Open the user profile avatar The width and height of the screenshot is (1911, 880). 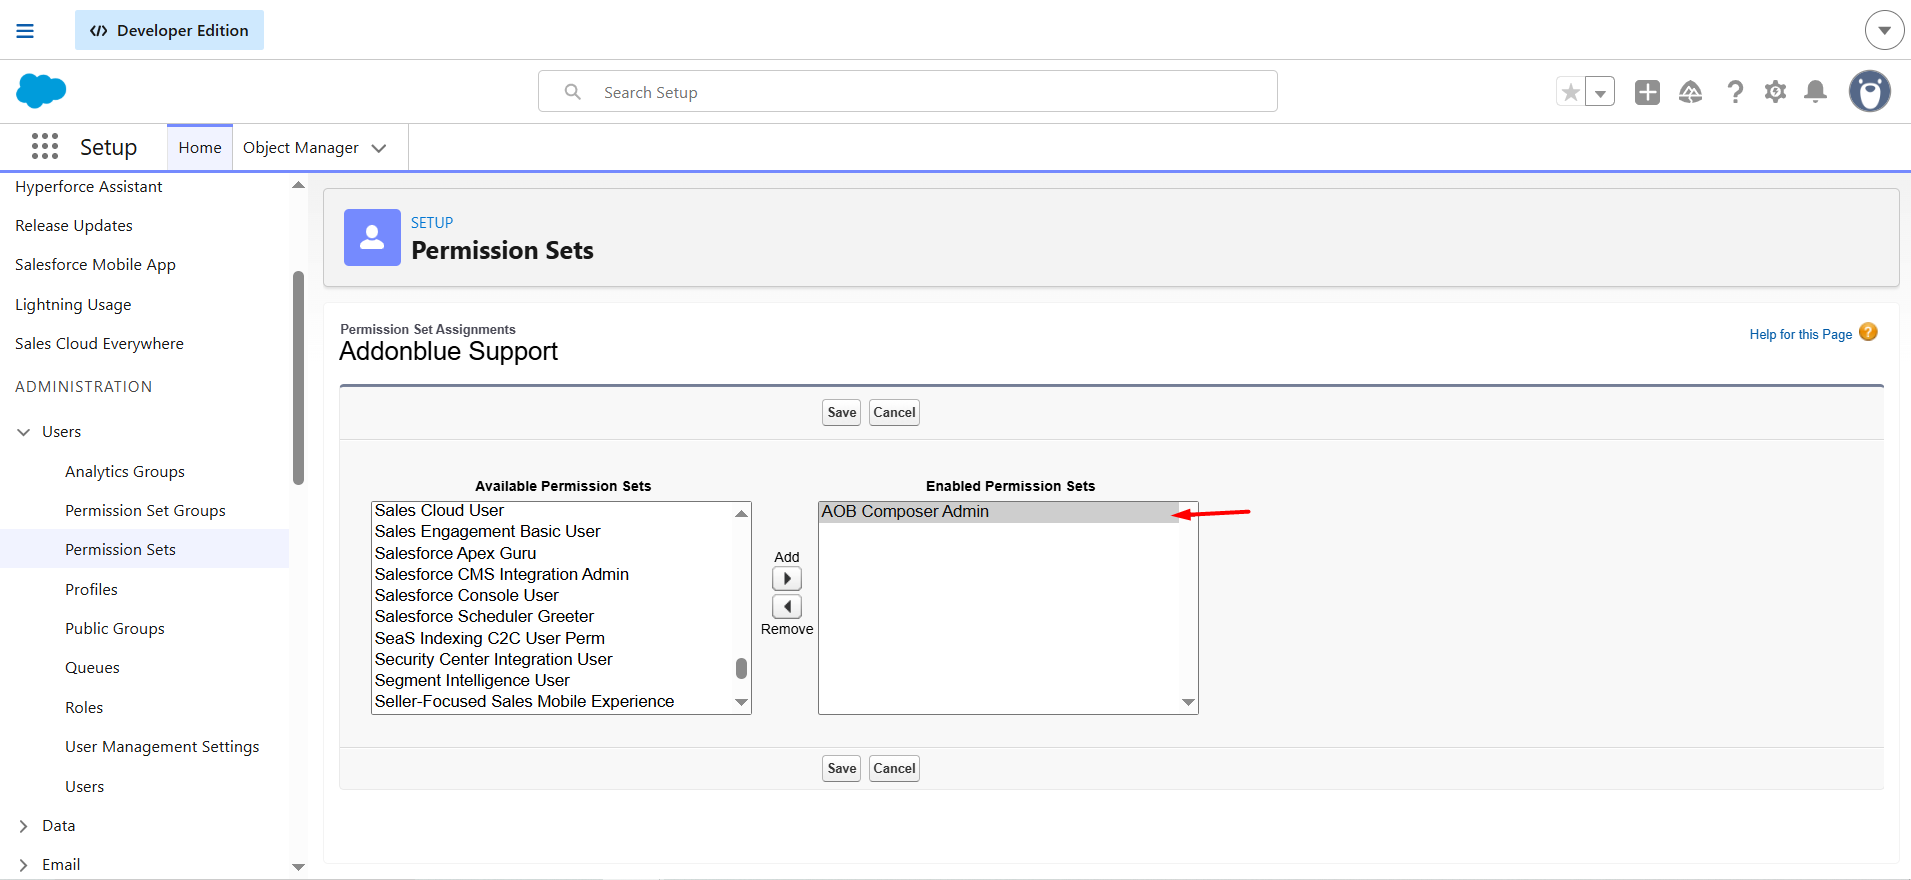[x=1869, y=91]
